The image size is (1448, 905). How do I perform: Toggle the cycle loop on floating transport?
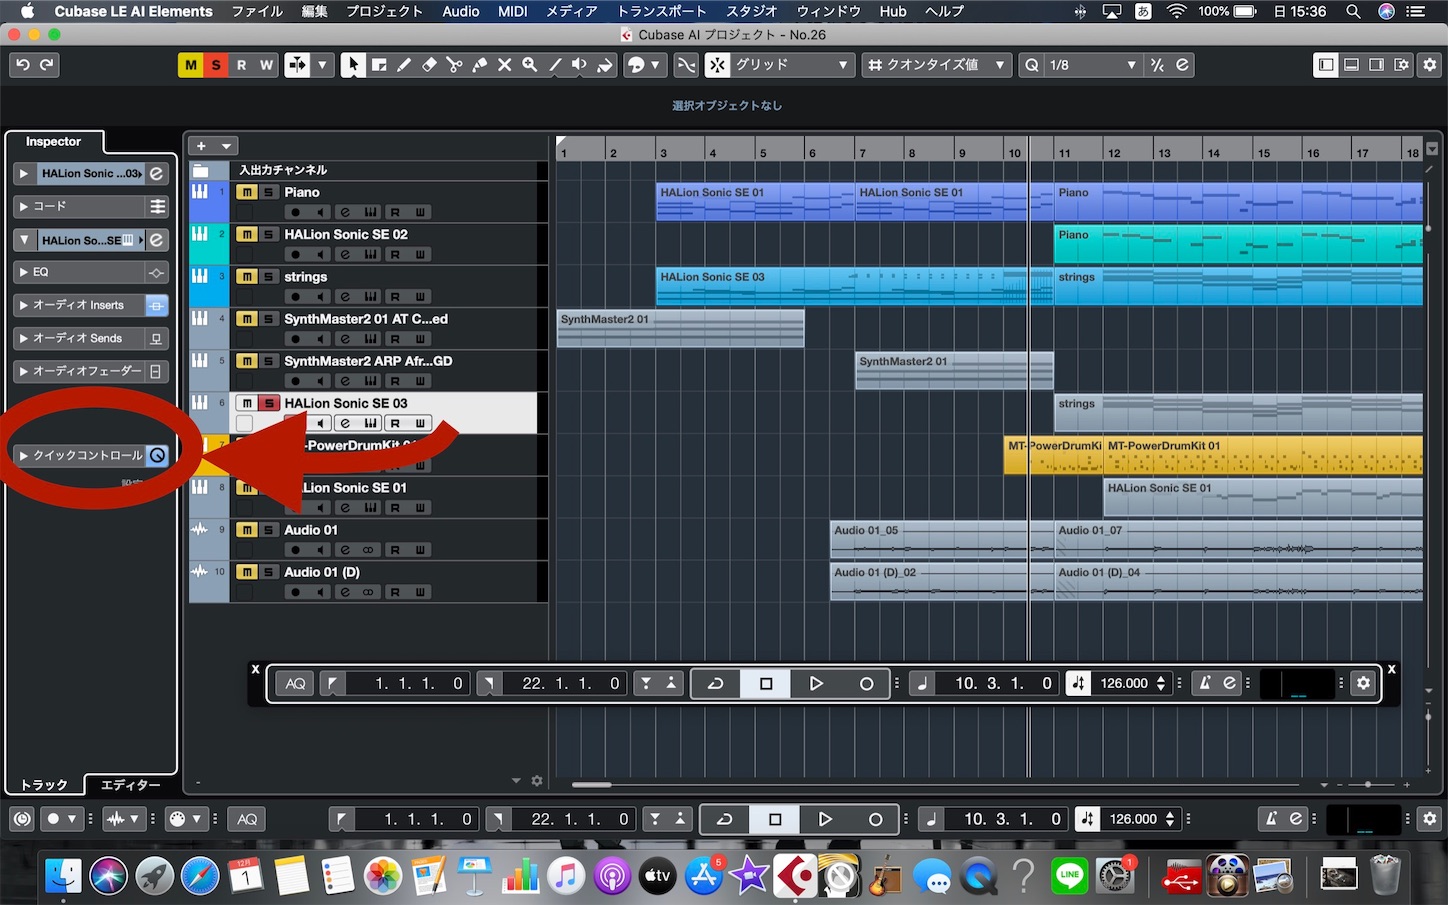click(x=716, y=683)
